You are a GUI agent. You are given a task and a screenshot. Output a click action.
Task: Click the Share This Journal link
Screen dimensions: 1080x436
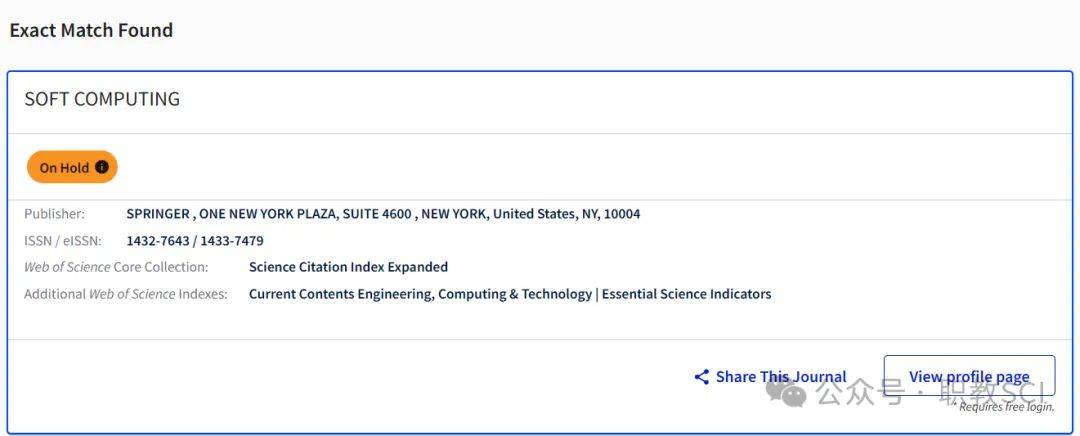[780, 377]
